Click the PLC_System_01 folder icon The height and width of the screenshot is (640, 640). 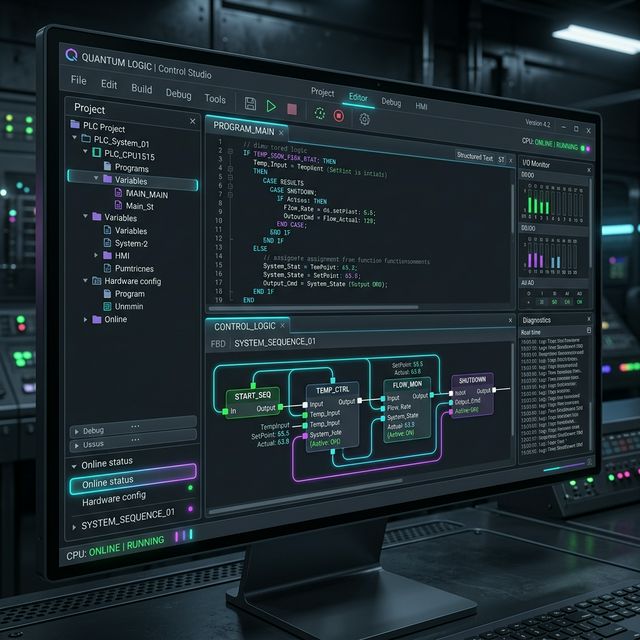86,138
